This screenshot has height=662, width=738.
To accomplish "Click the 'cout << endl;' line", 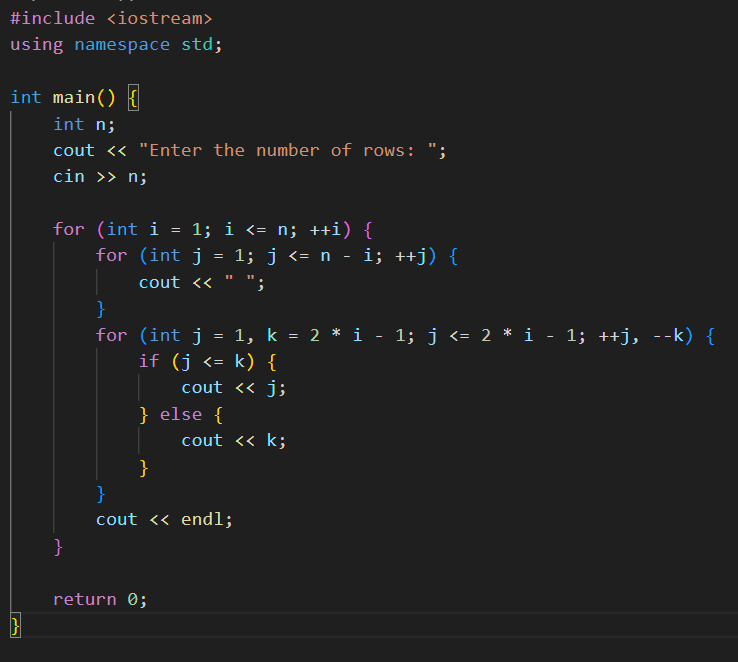I will [164, 520].
